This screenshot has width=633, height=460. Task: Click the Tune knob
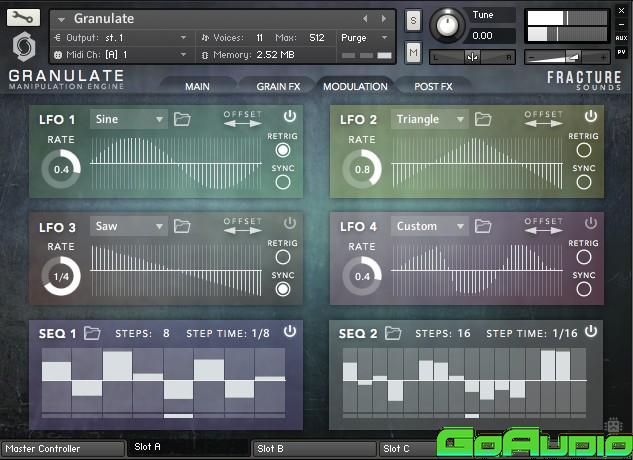click(x=447, y=25)
